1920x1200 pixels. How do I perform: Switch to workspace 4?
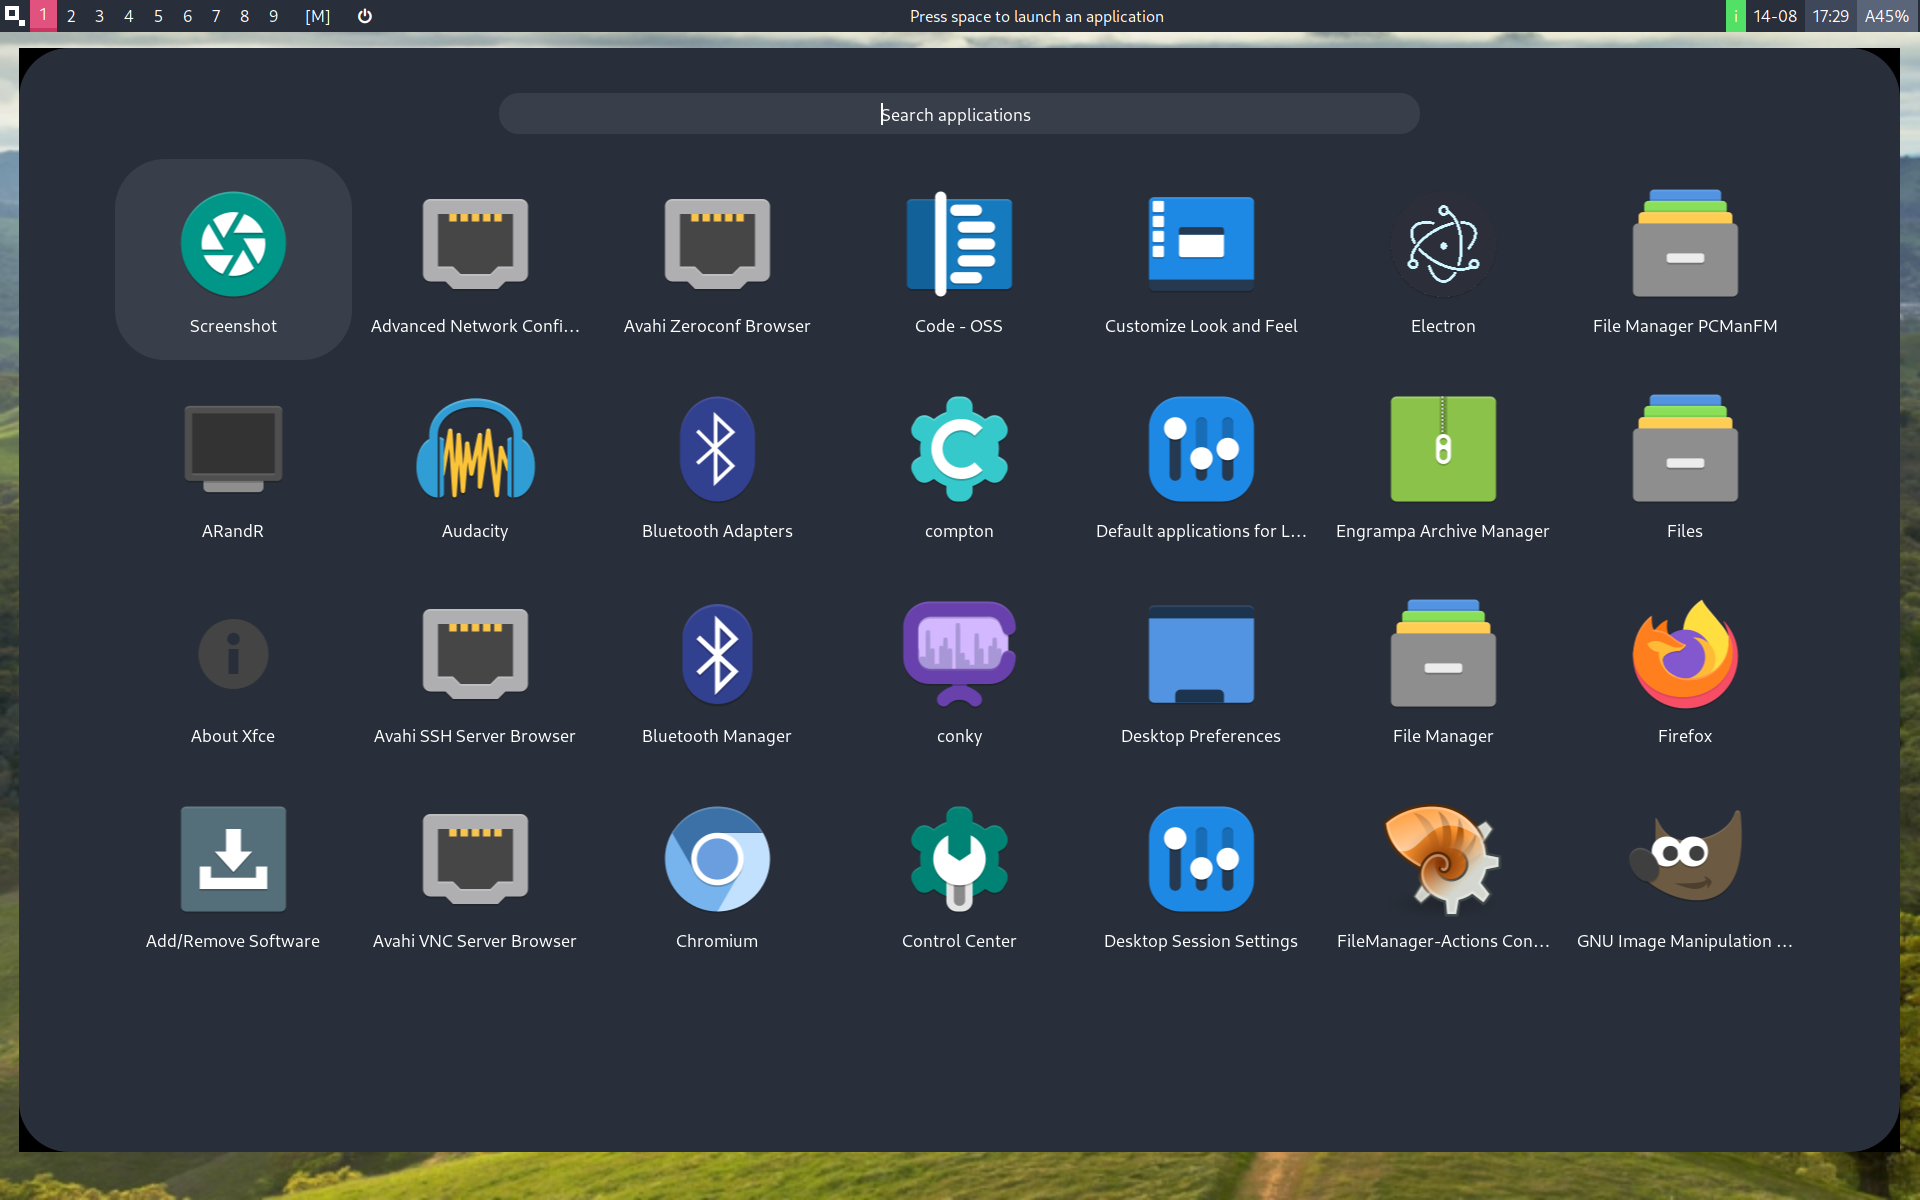129,16
